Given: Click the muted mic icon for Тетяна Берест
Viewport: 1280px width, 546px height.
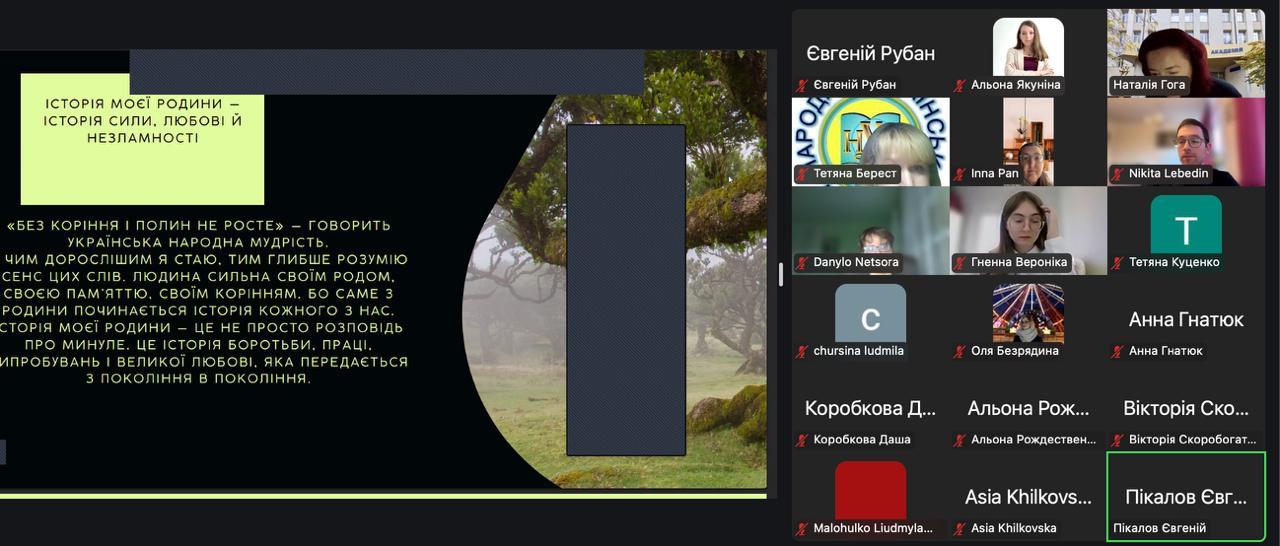Looking at the screenshot, I should [x=802, y=174].
